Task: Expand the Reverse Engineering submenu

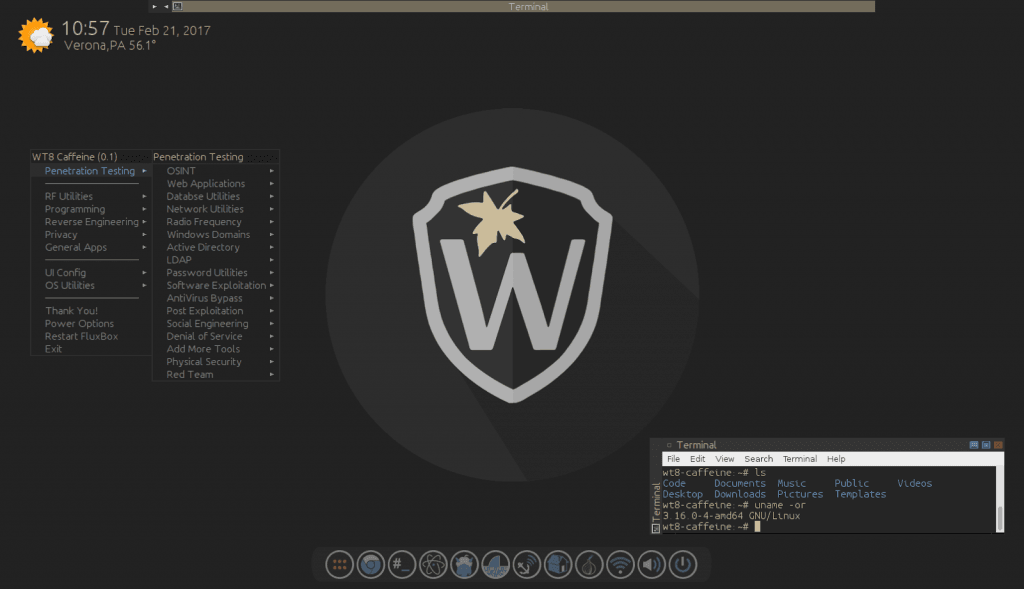Action: 91,222
